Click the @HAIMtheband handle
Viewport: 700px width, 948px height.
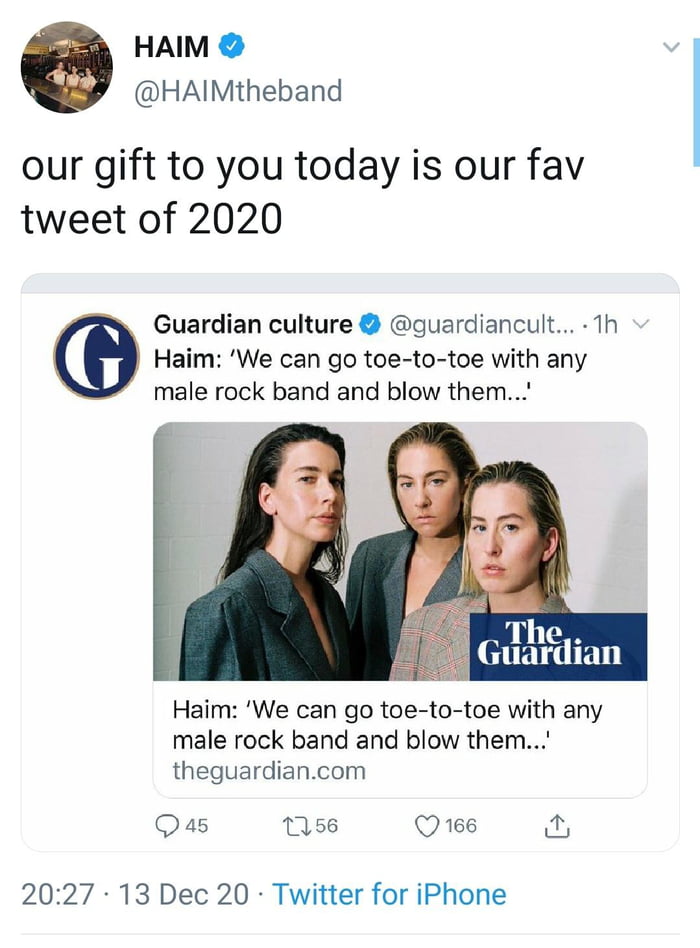[240, 91]
